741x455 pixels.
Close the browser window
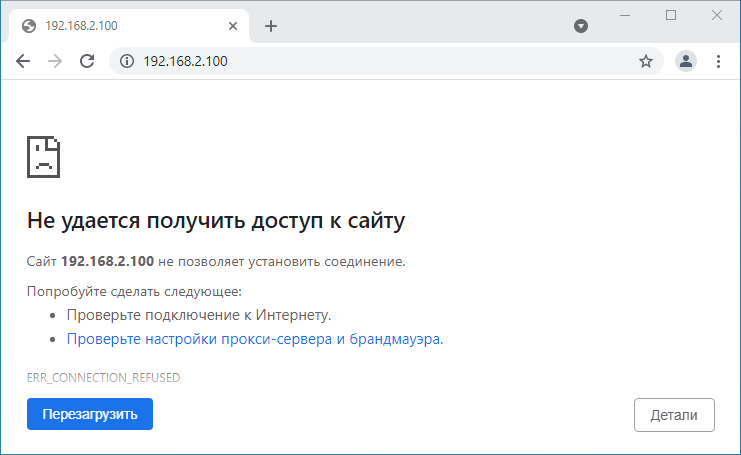(x=717, y=16)
